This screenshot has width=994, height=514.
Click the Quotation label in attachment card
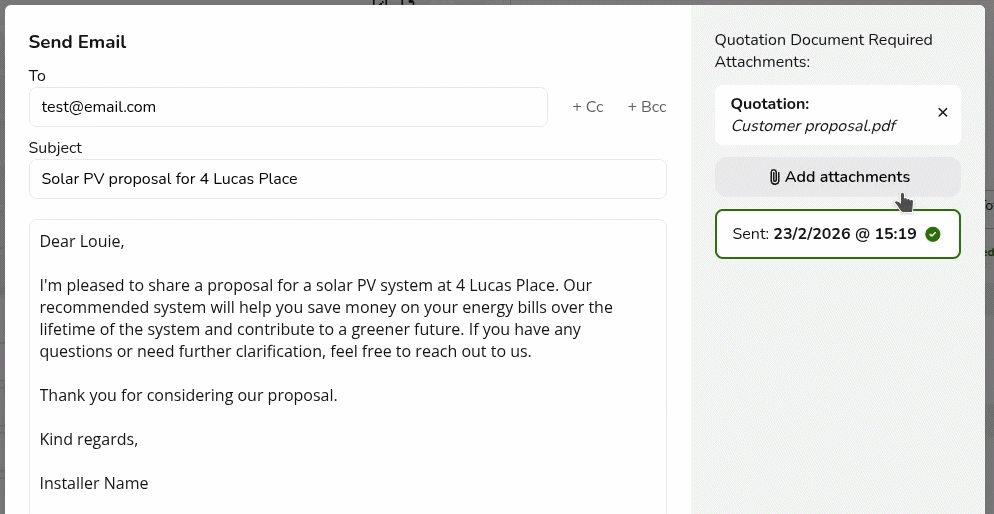point(770,103)
